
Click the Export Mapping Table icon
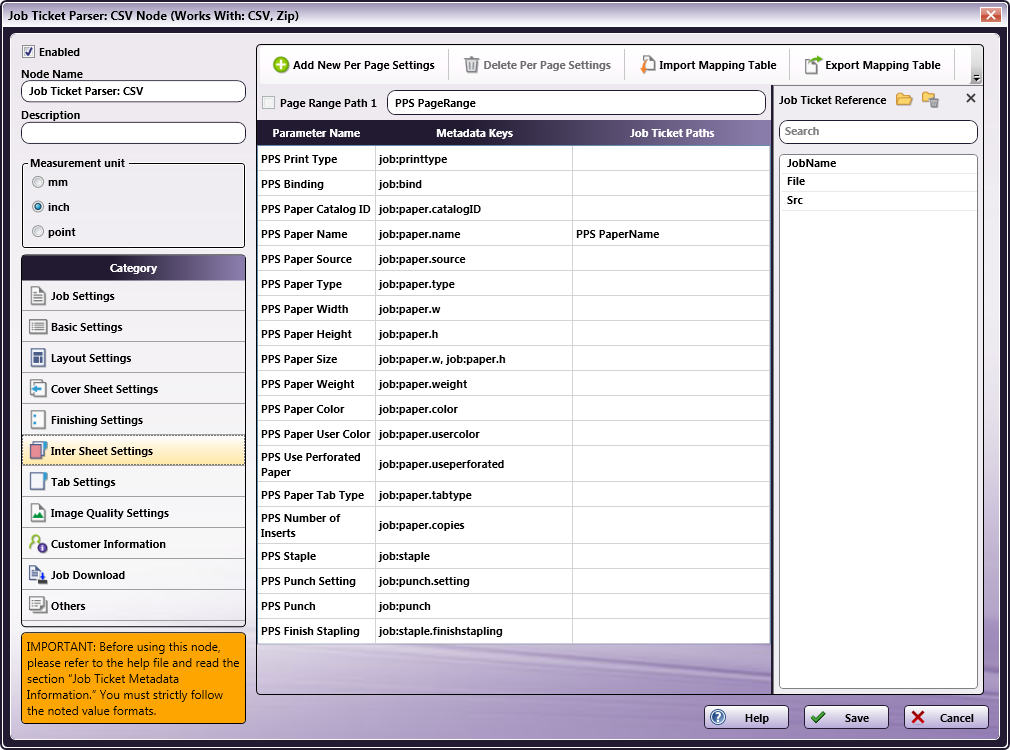tap(814, 65)
